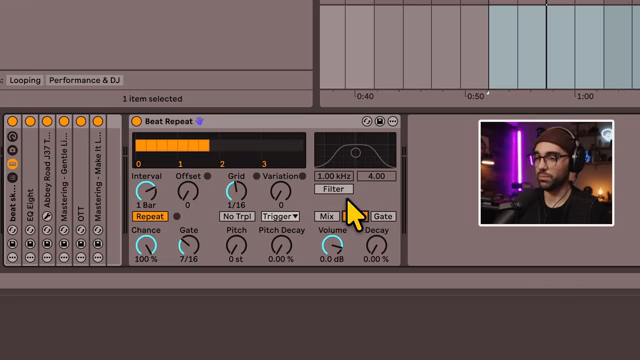Toggle the Filter switch
Screen dimensions: 640x360
tap(333, 189)
